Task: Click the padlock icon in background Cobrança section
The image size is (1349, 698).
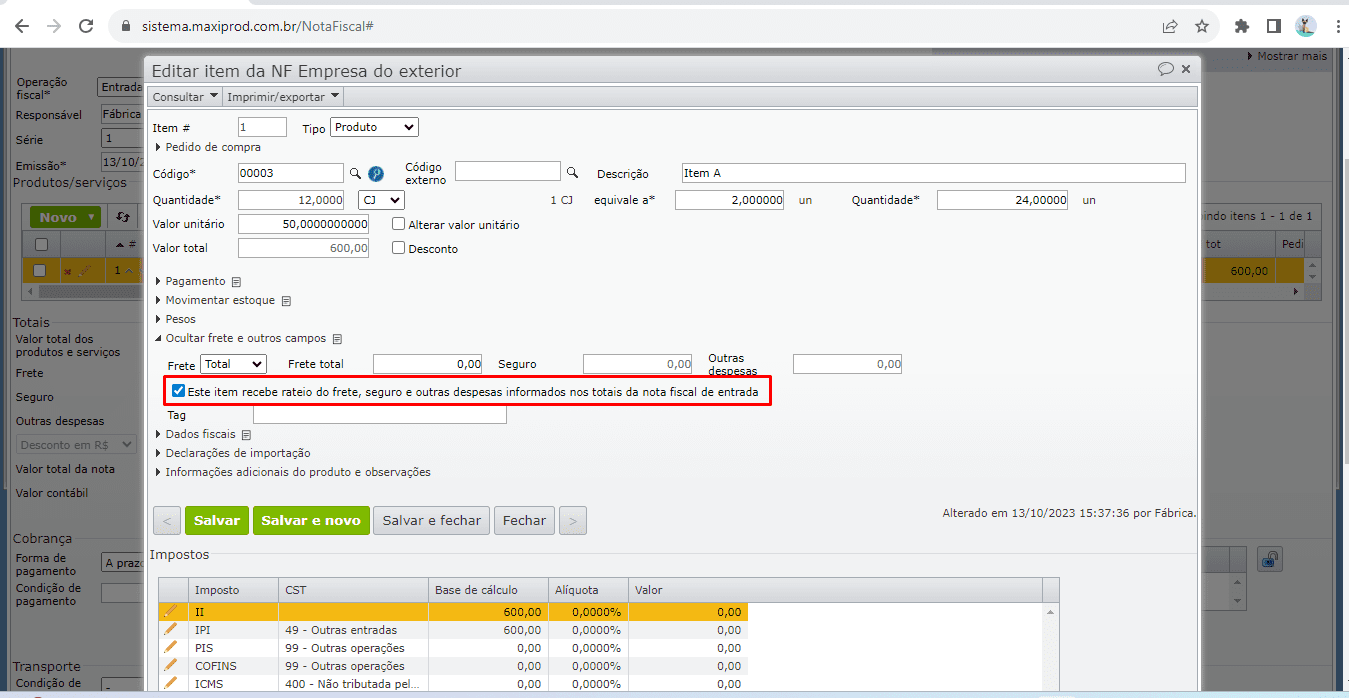Action: (1270, 560)
